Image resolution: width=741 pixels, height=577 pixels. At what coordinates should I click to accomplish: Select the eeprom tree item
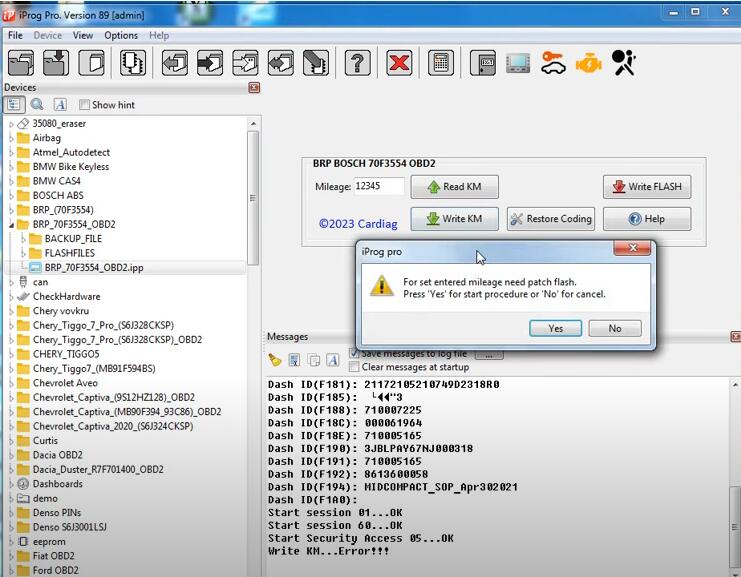click(x=49, y=542)
